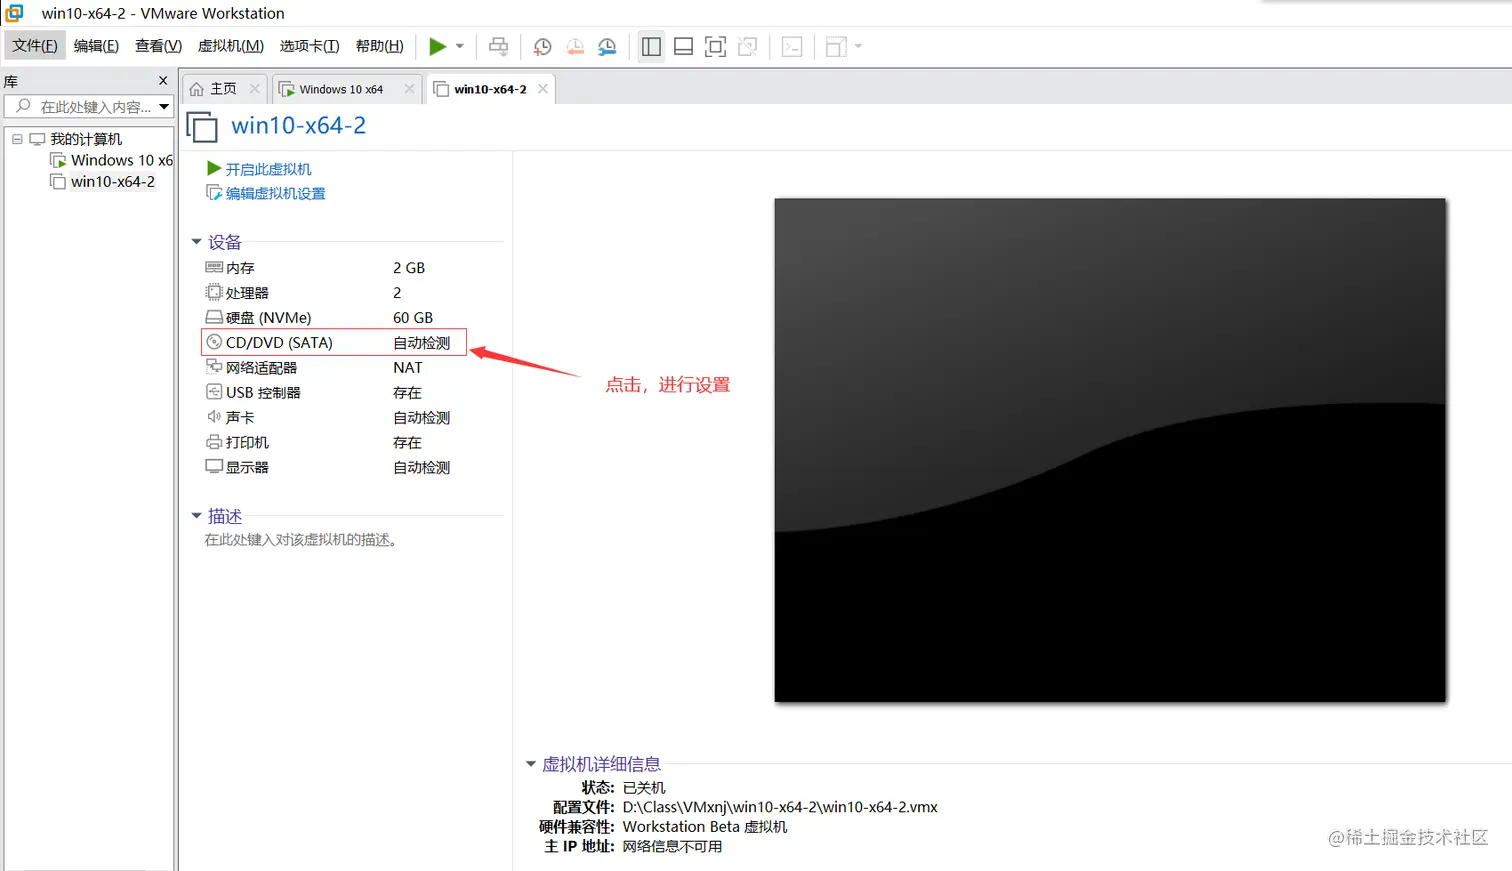This screenshot has width=1512, height=871.
Task: Click the USB icon beside USB 控制器
Action: 214,392
